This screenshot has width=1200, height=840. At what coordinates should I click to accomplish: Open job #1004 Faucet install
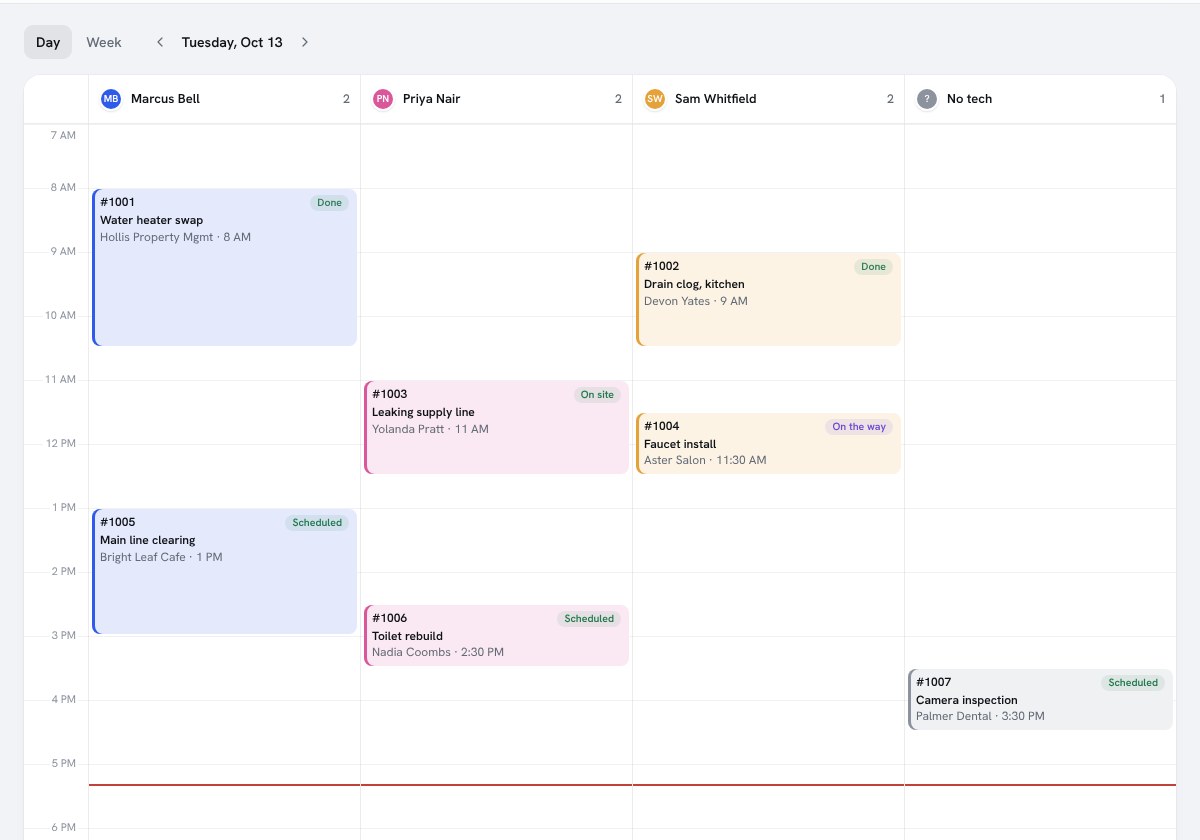pyautogui.click(x=769, y=443)
